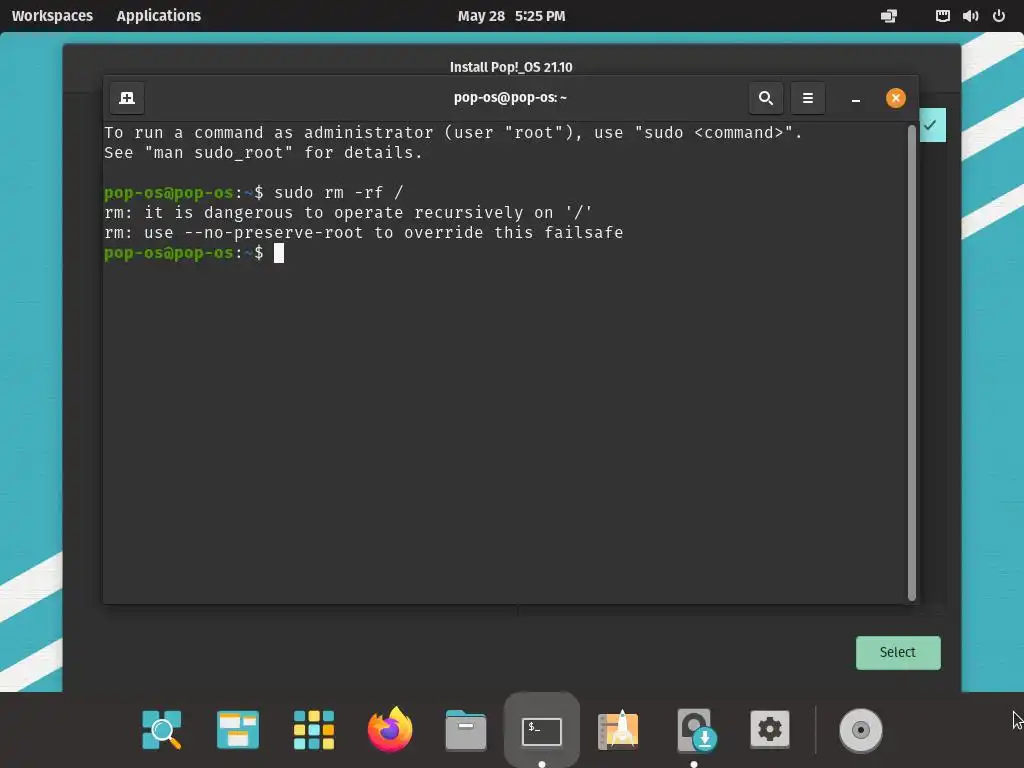Open the Files manager from the dock

point(466,729)
